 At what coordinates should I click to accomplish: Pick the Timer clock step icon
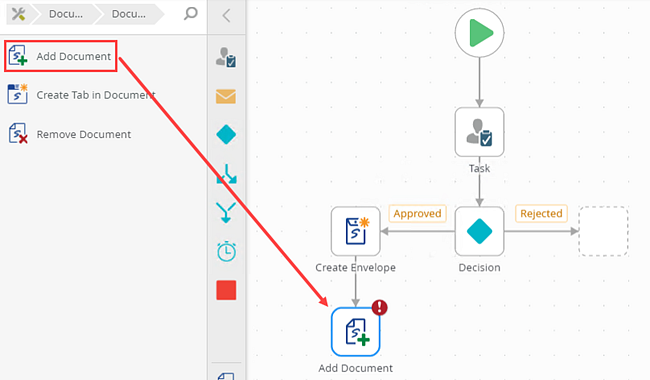[x=226, y=251]
